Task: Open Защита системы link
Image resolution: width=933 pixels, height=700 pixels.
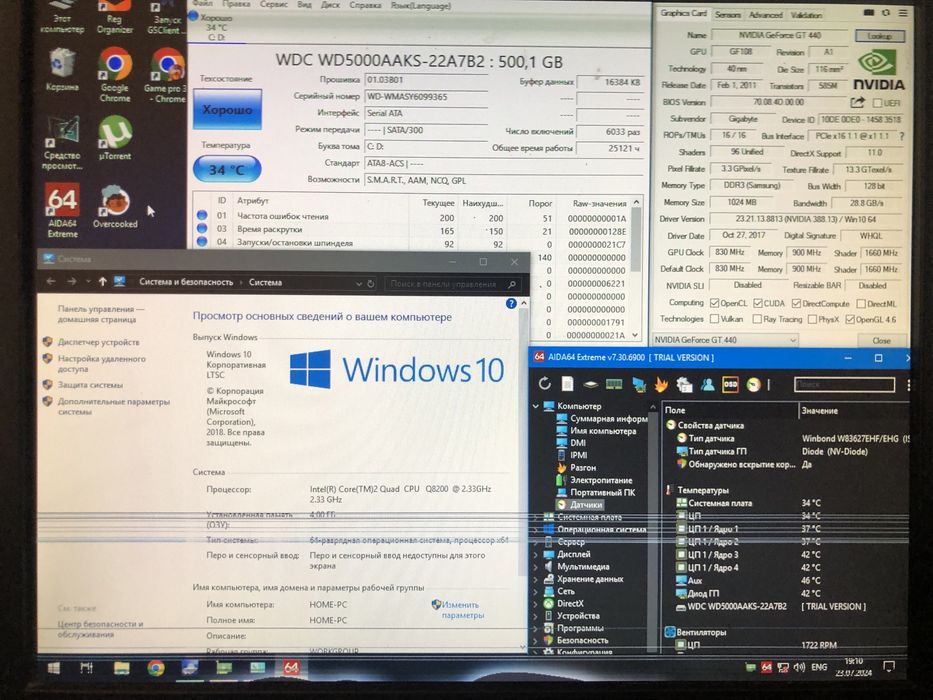Action: point(90,385)
